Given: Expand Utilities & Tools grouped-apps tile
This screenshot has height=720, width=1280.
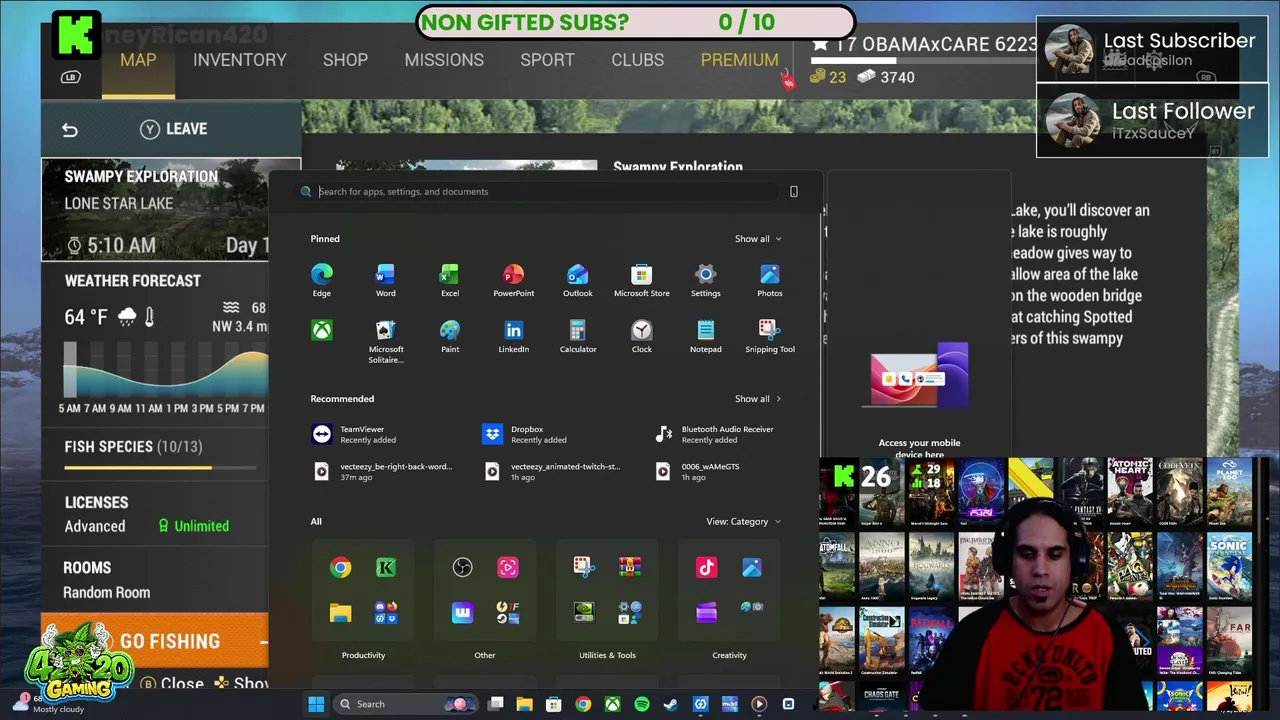Looking at the screenshot, I should point(629,612).
